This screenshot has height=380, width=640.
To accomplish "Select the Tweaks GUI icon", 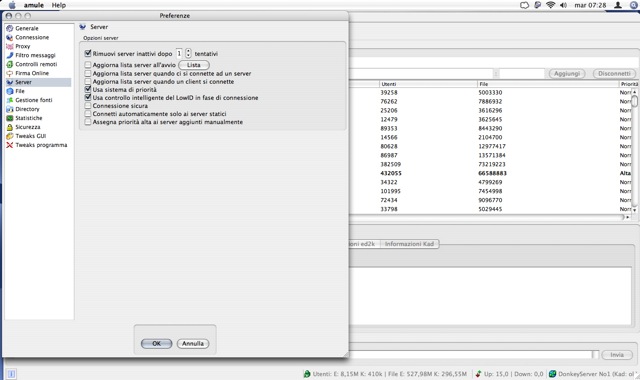I will pyautogui.click(x=9, y=136).
